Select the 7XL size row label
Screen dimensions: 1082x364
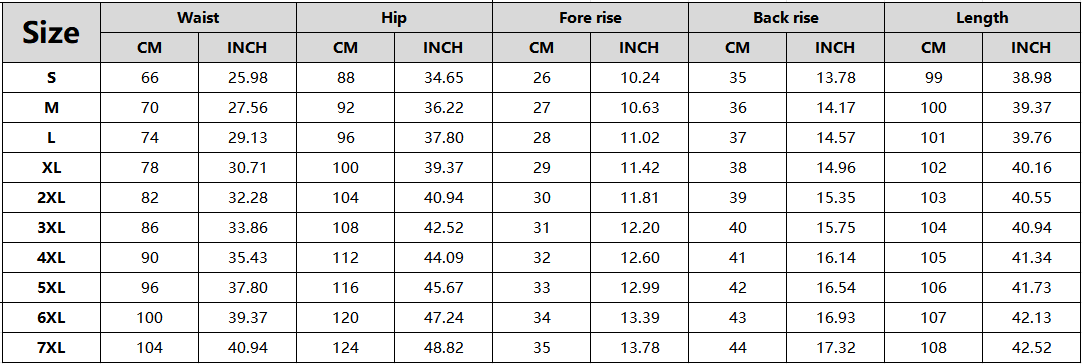(51, 347)
